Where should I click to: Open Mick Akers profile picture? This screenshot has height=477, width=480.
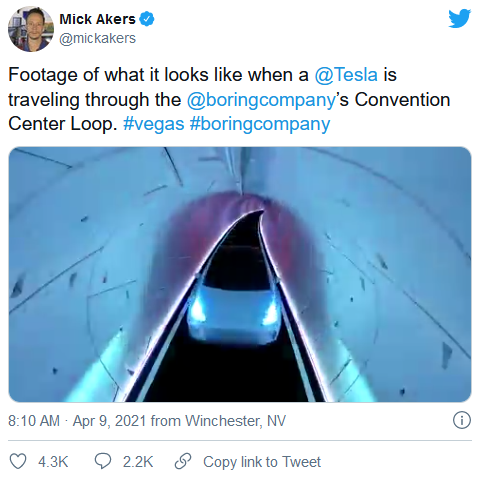click(31, 29)
